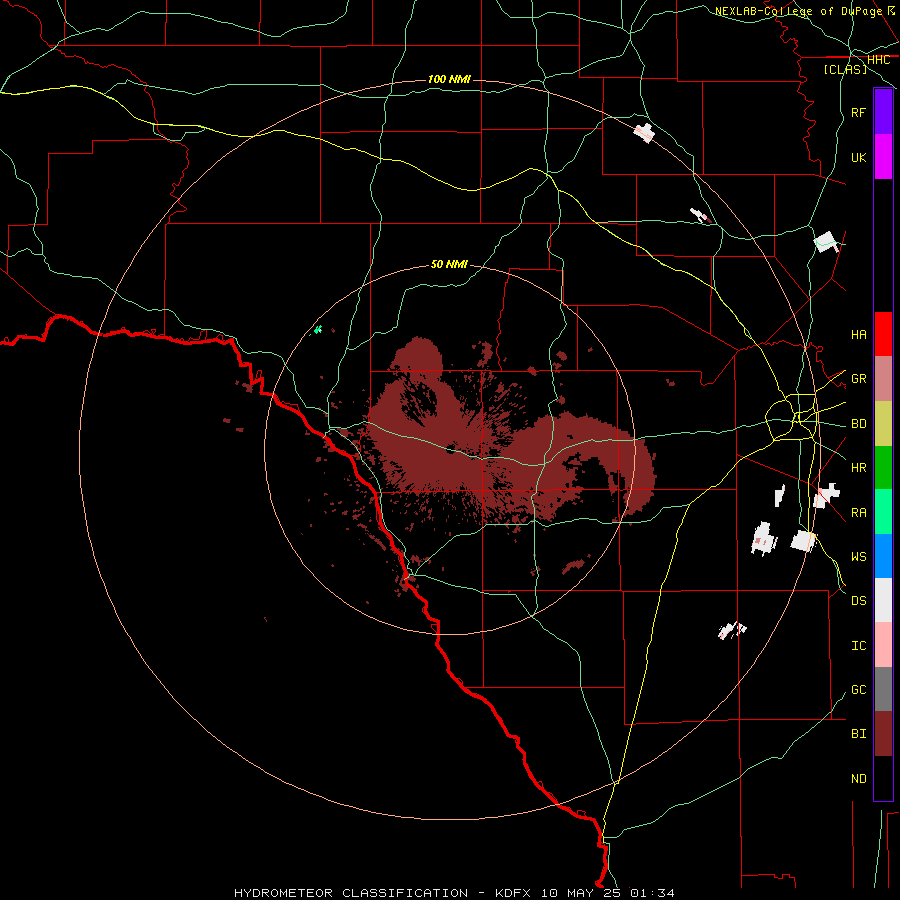Click the 'BD' legend label
This screenshot has height=900, width=900.
point(859,424)
